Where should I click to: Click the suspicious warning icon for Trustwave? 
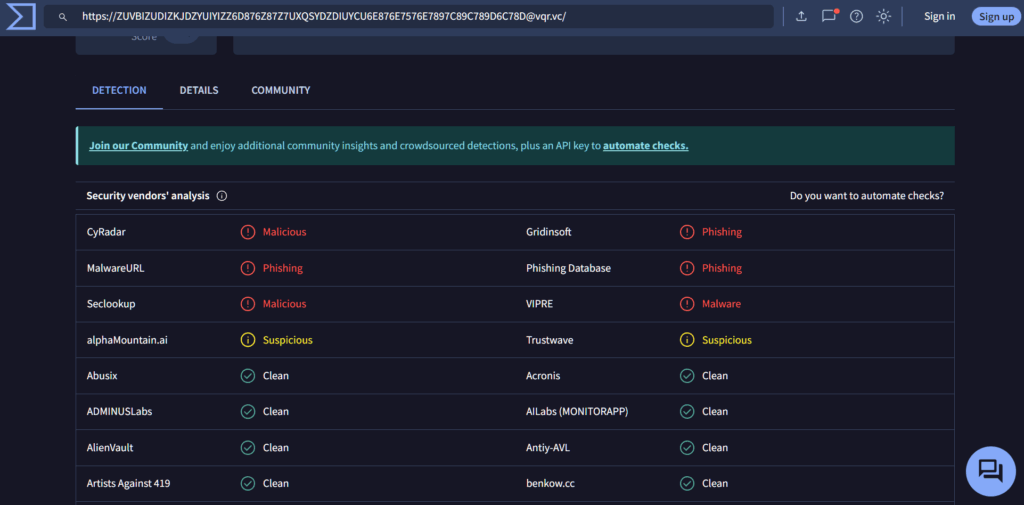point(687,340)
